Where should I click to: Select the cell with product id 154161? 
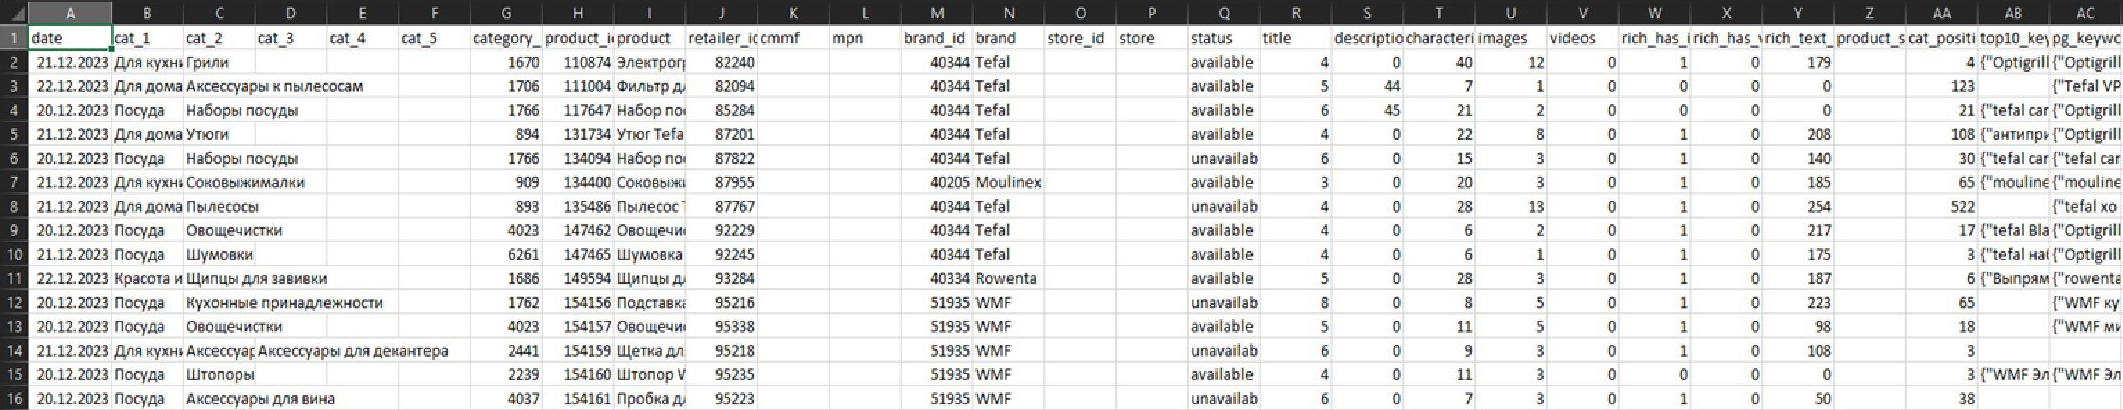pyautogui.click(x=578, y=398)
